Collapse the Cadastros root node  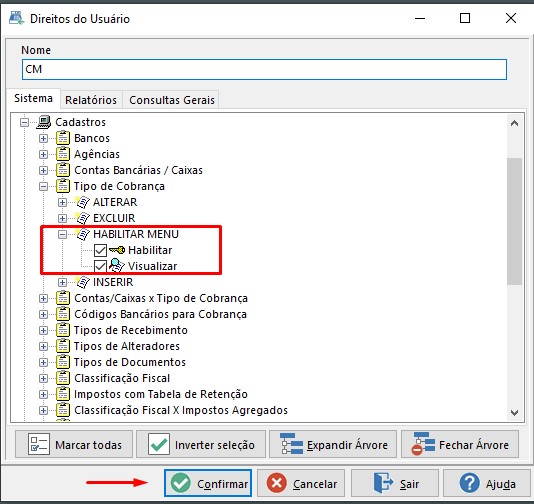click(x=25, y=122)
